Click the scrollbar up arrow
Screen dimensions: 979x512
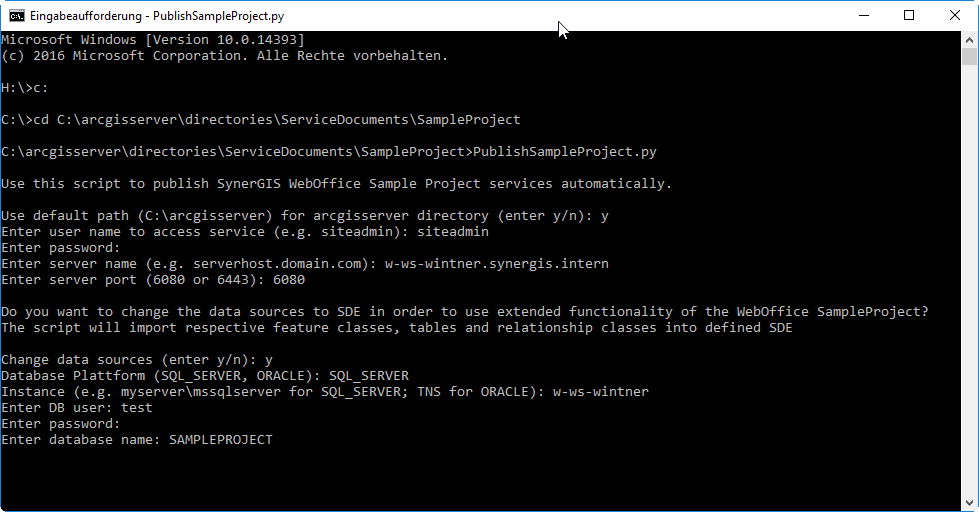[x=970, y=39]
